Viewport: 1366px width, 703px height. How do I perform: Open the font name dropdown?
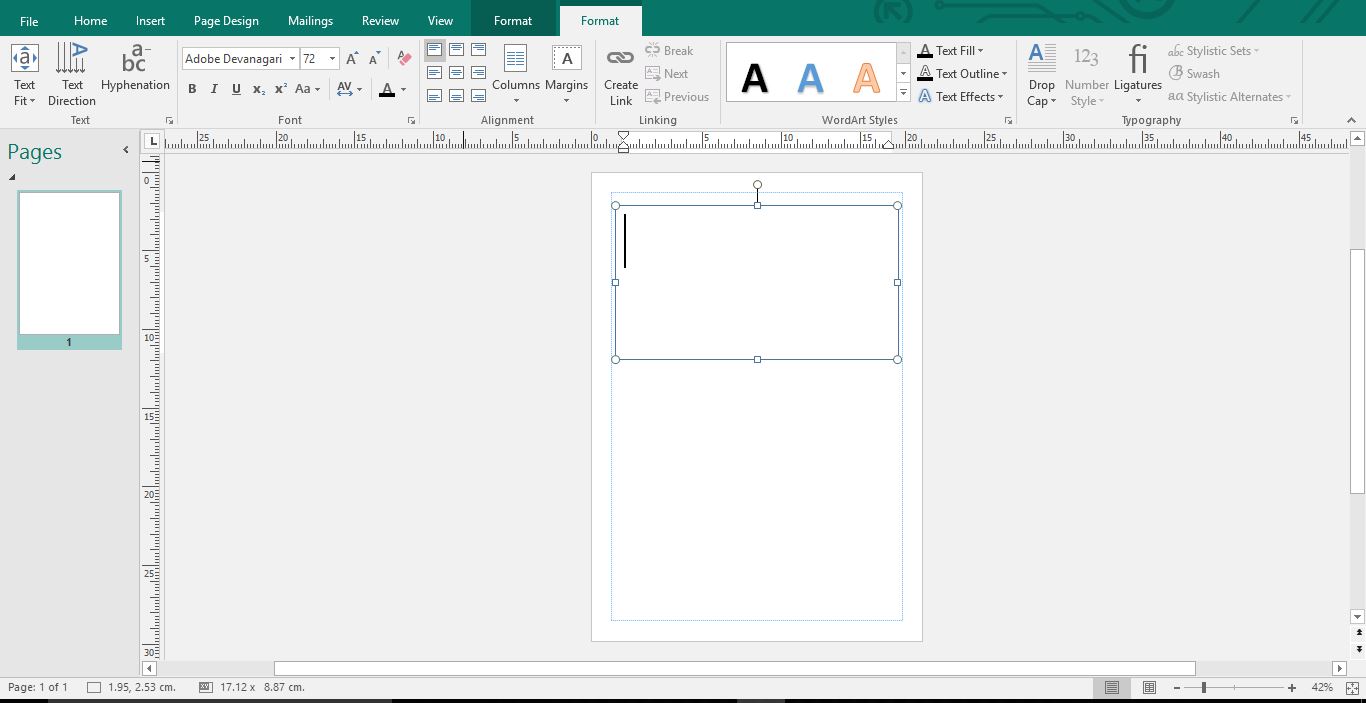click(292, 59)
